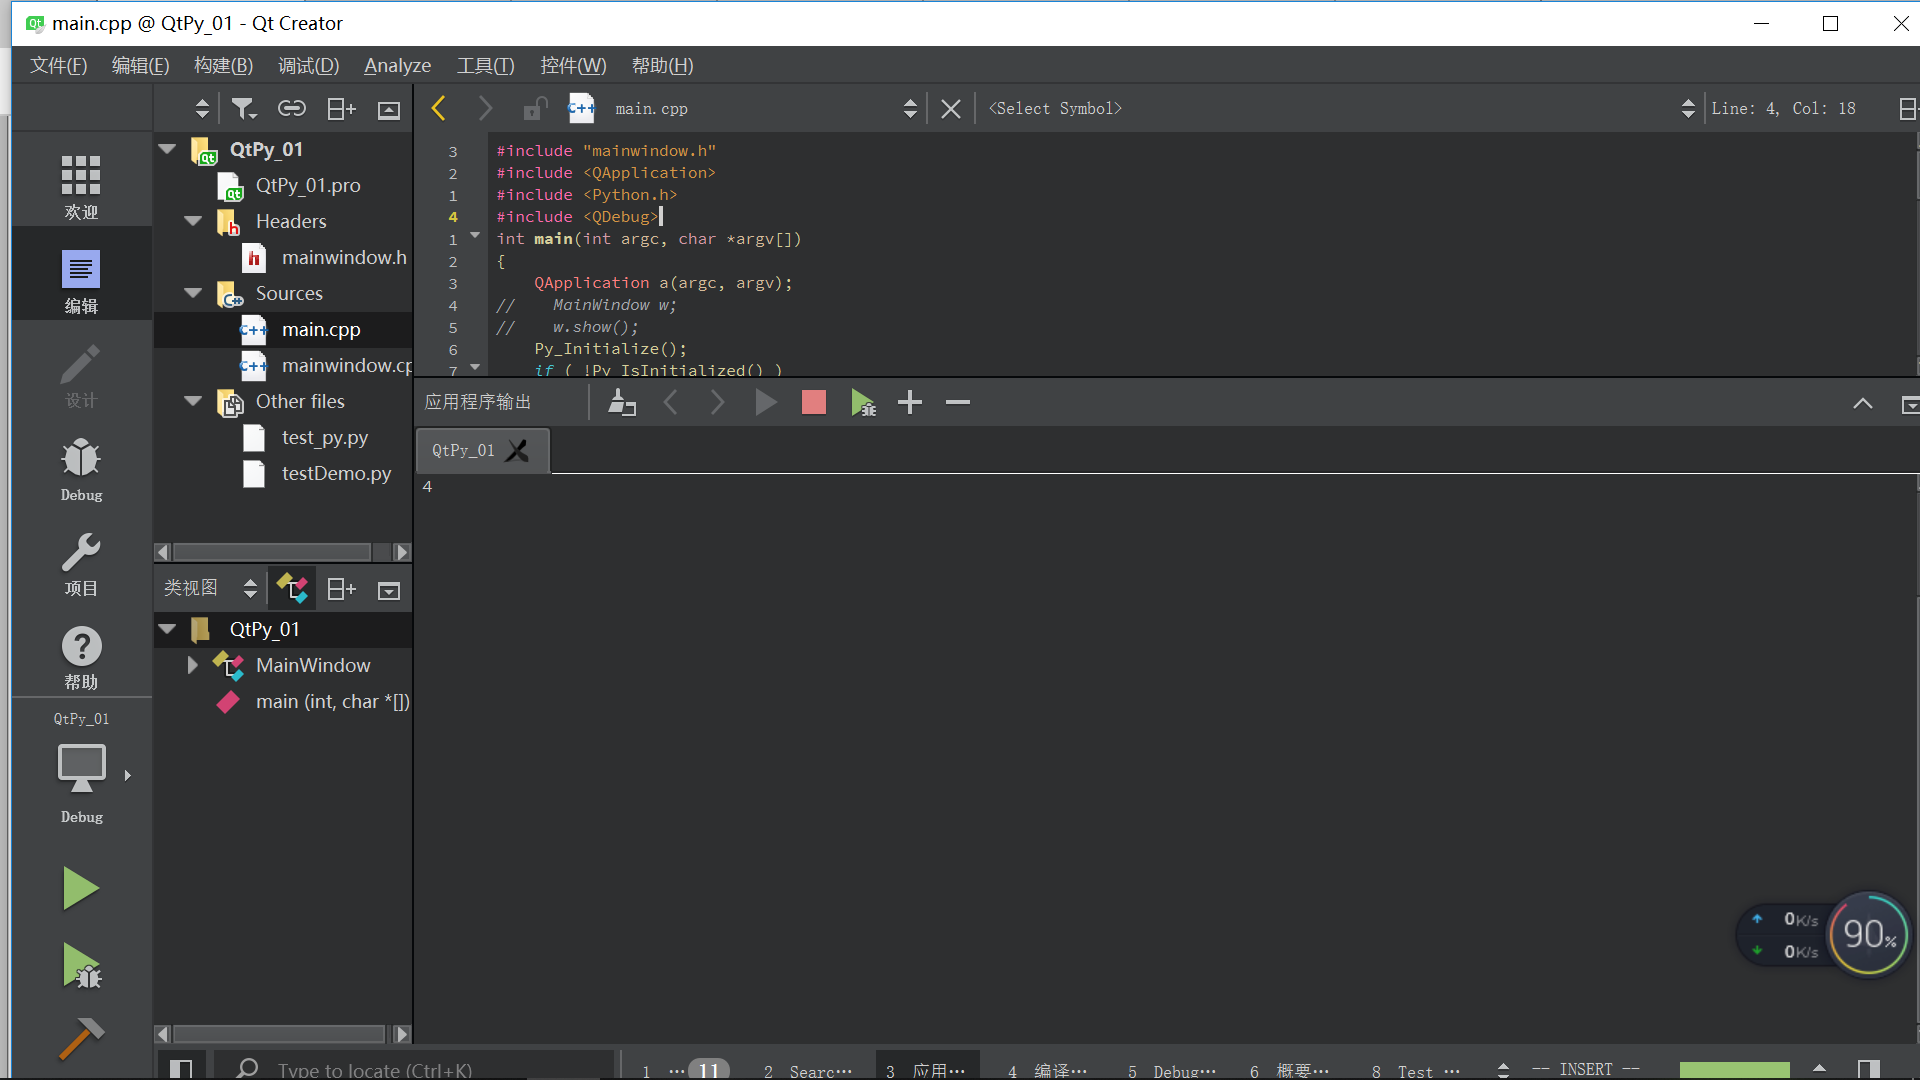The width and height of the screenshot is (1920, 1080).
Task: Click the filter tree funnel icon
Action: pos(244,109)
